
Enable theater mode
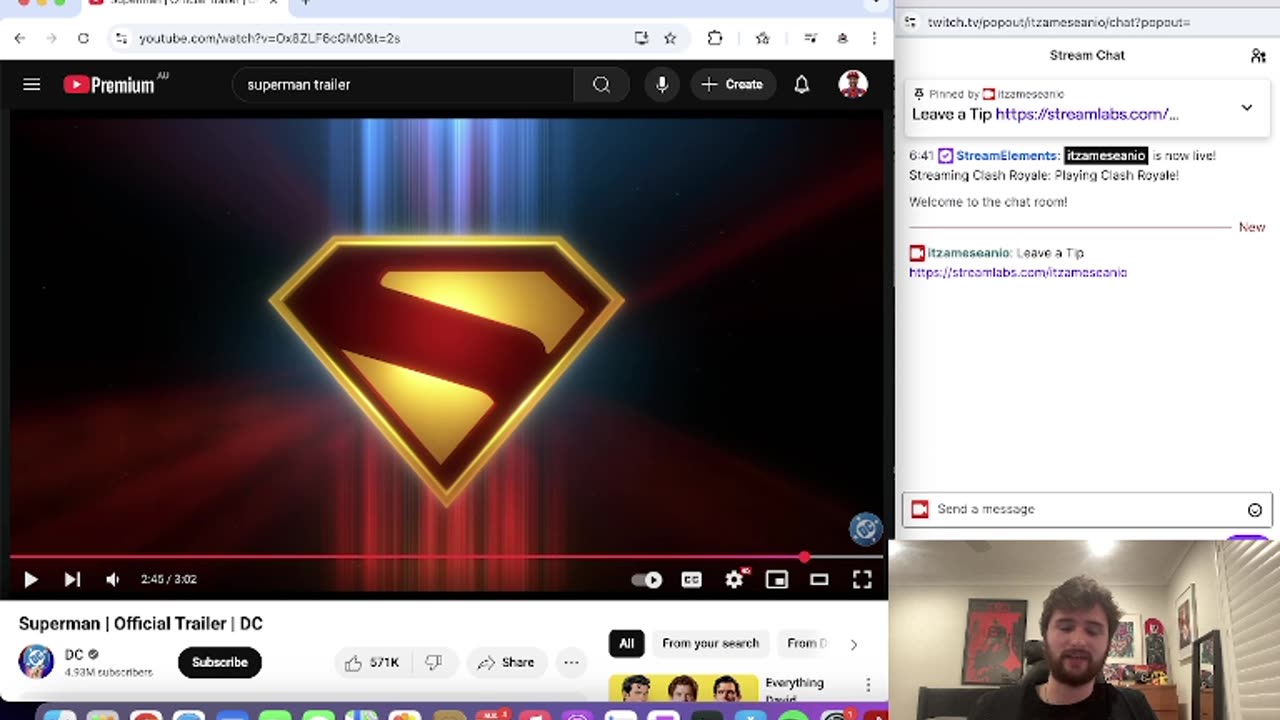click(819, 580)
